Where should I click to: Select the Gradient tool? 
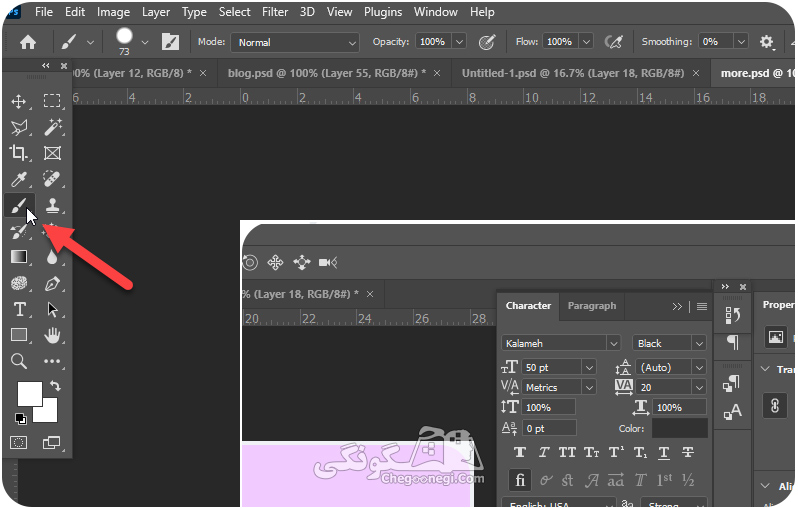(x=19, y=257)
